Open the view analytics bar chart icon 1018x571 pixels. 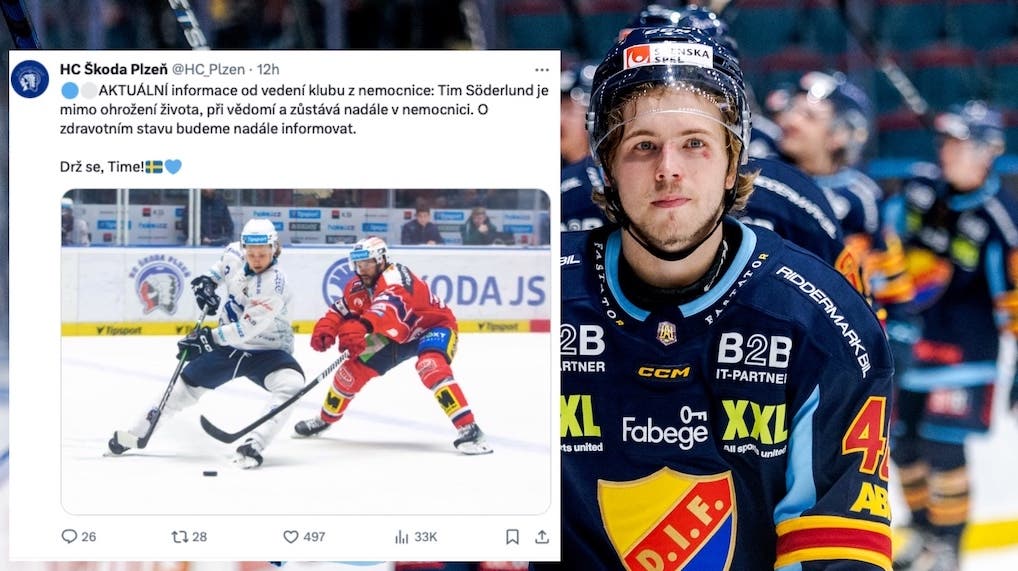(x=402, y=537)
